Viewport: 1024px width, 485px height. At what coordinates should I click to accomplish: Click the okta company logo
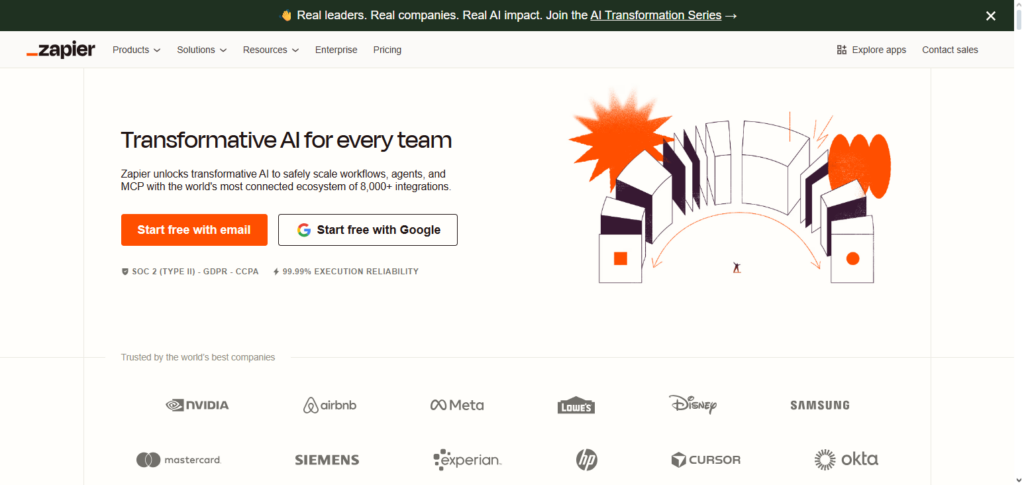coord(846,460)
